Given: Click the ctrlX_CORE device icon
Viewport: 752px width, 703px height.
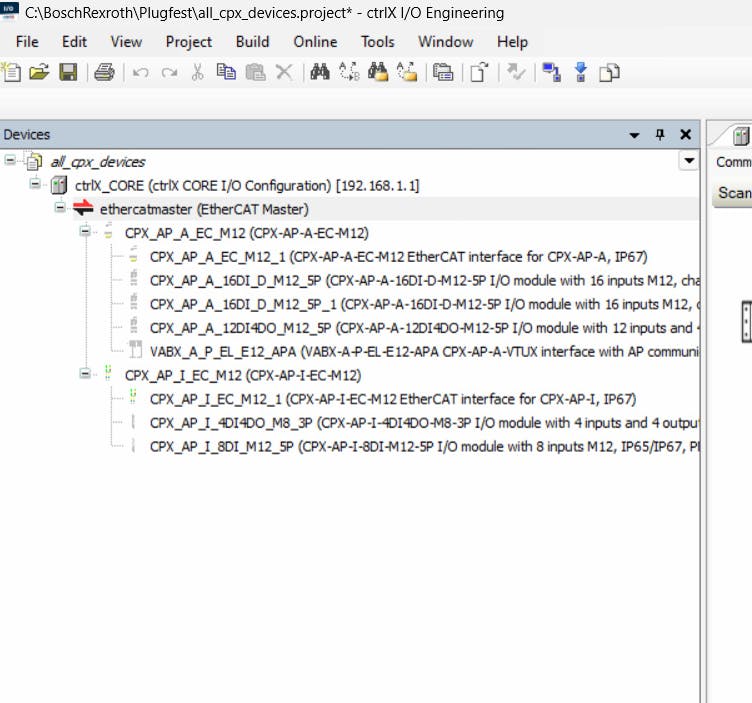Looking at the screenshot, I should point(59,185).
